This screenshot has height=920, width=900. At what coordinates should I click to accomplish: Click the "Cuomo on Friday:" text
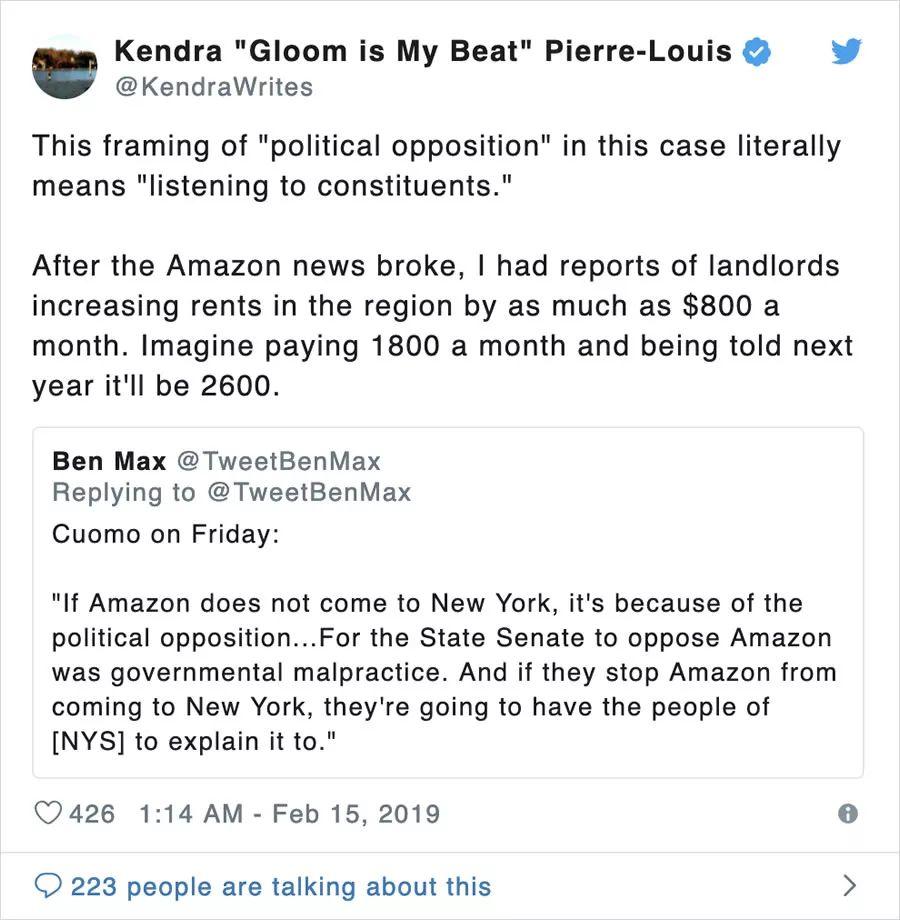pos(165,534)
